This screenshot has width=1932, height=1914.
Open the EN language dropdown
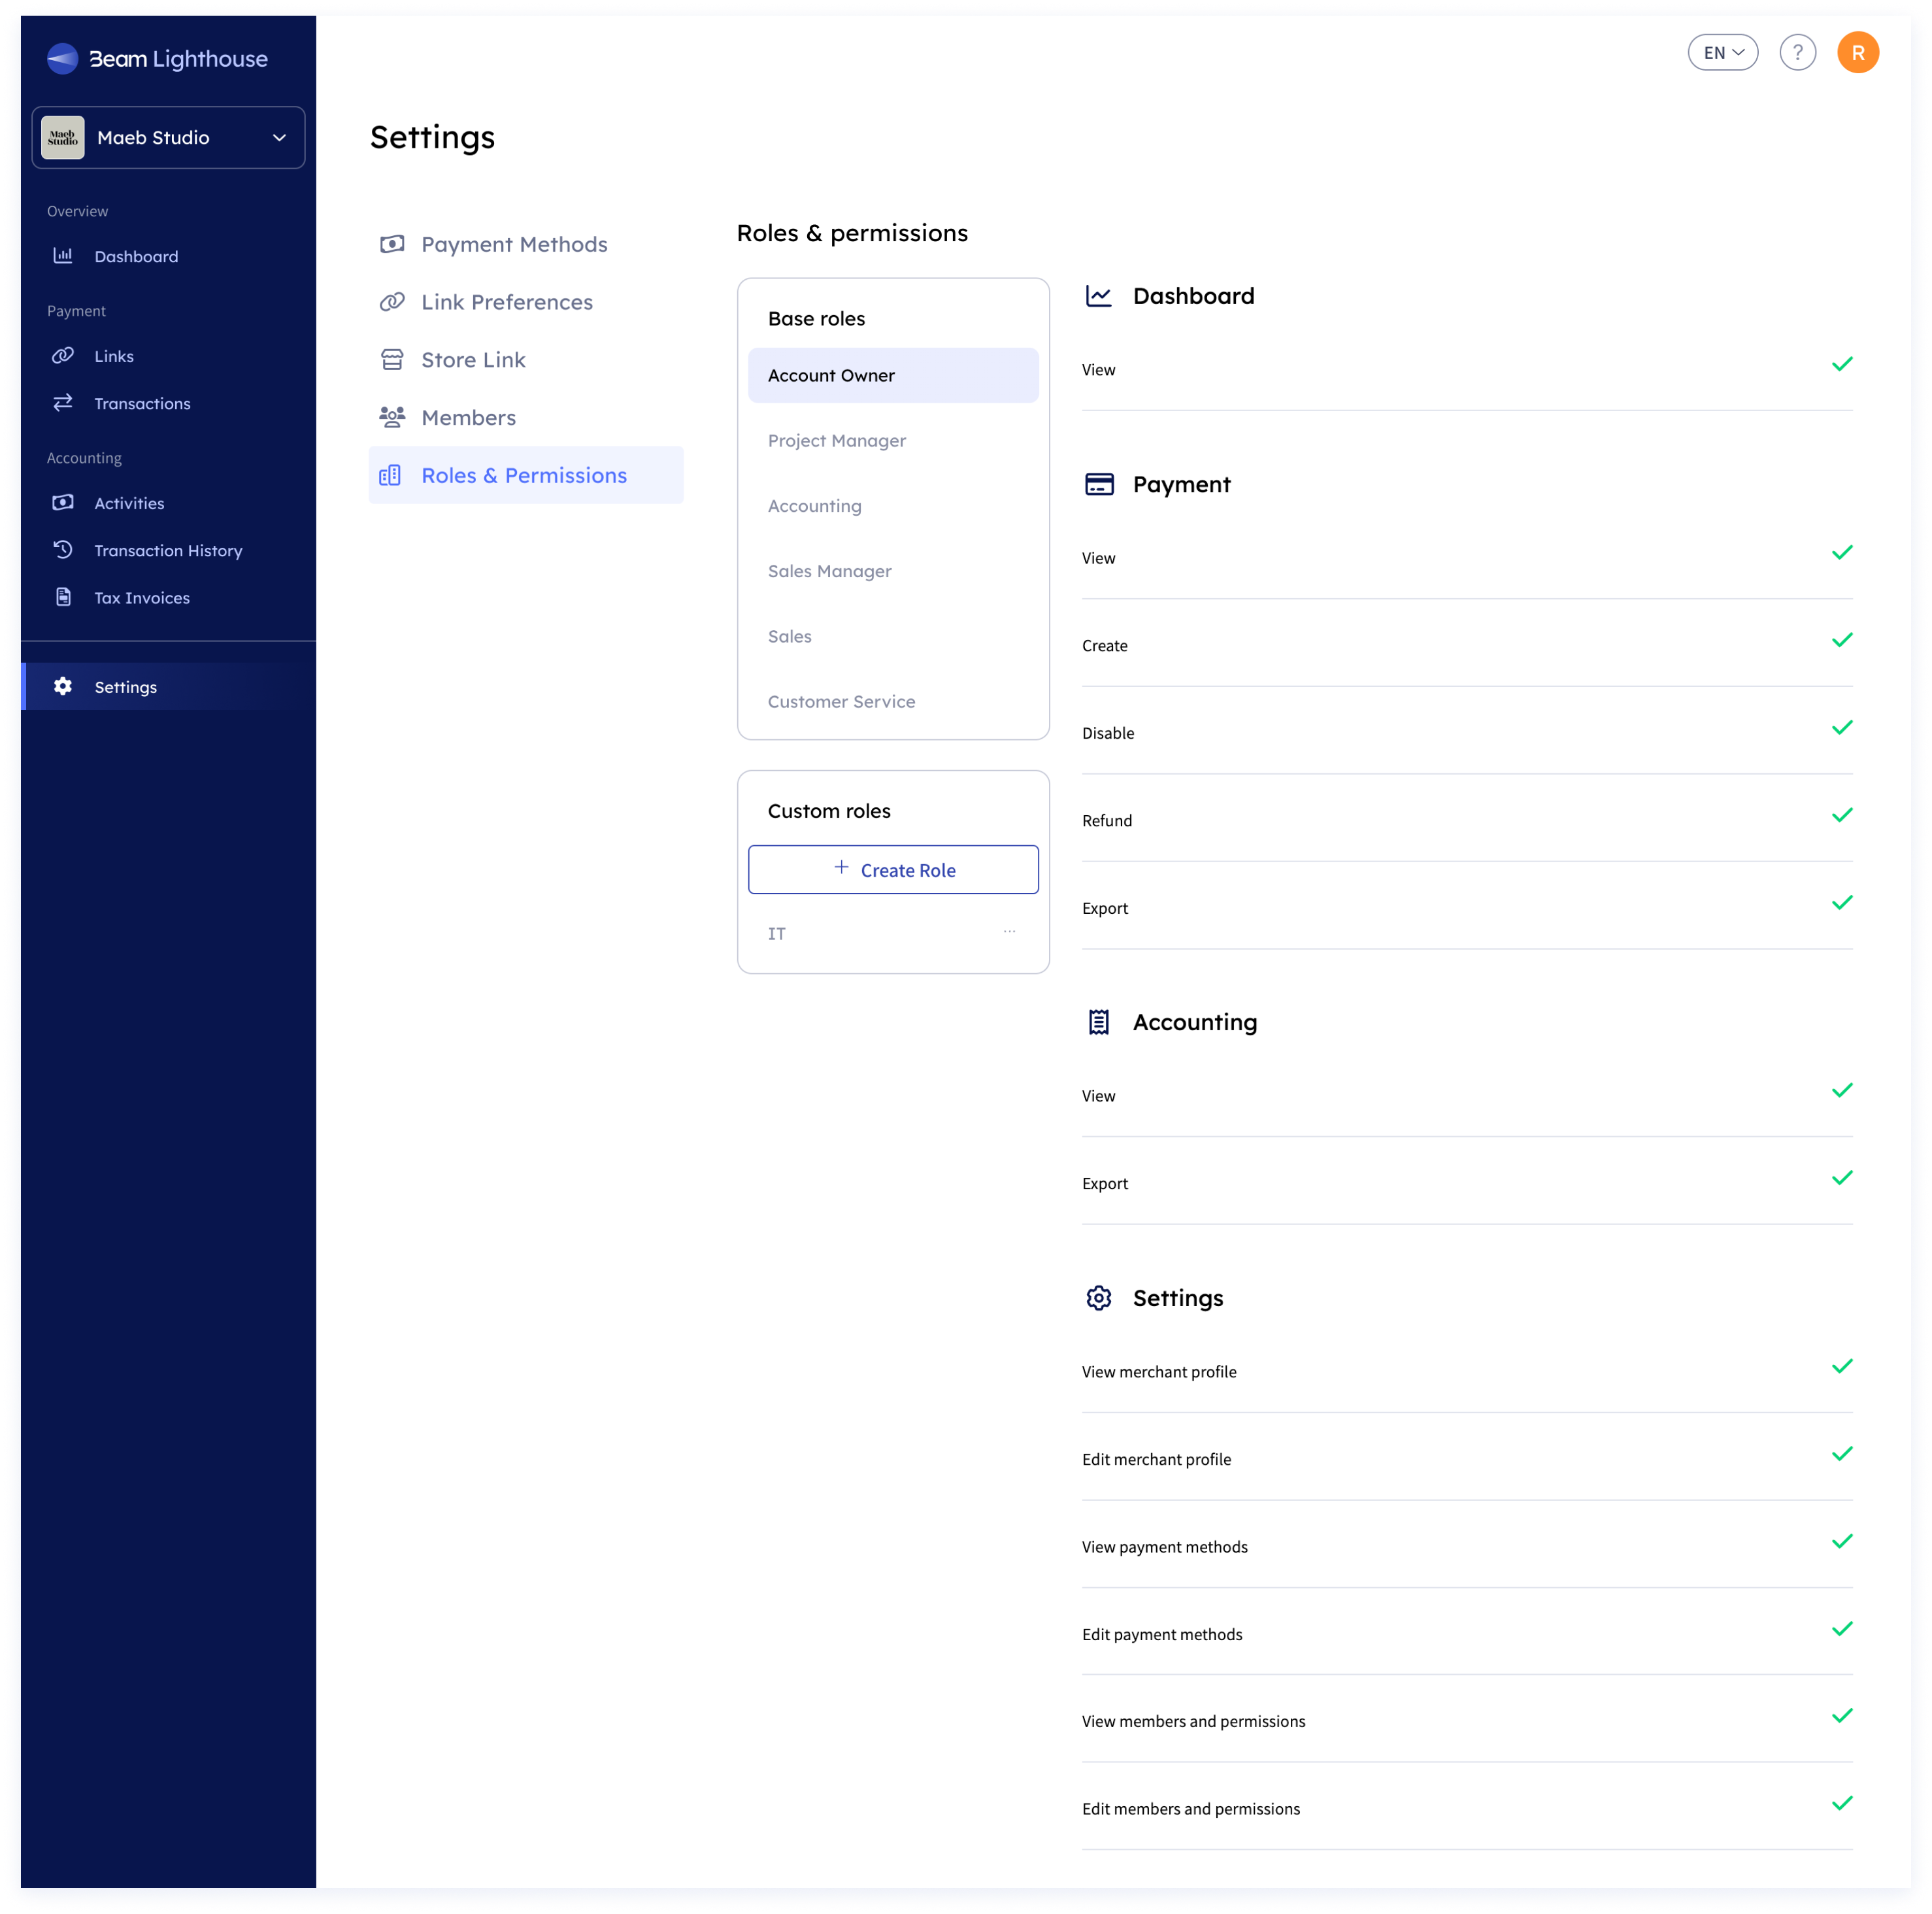[x=1722, y=53]
